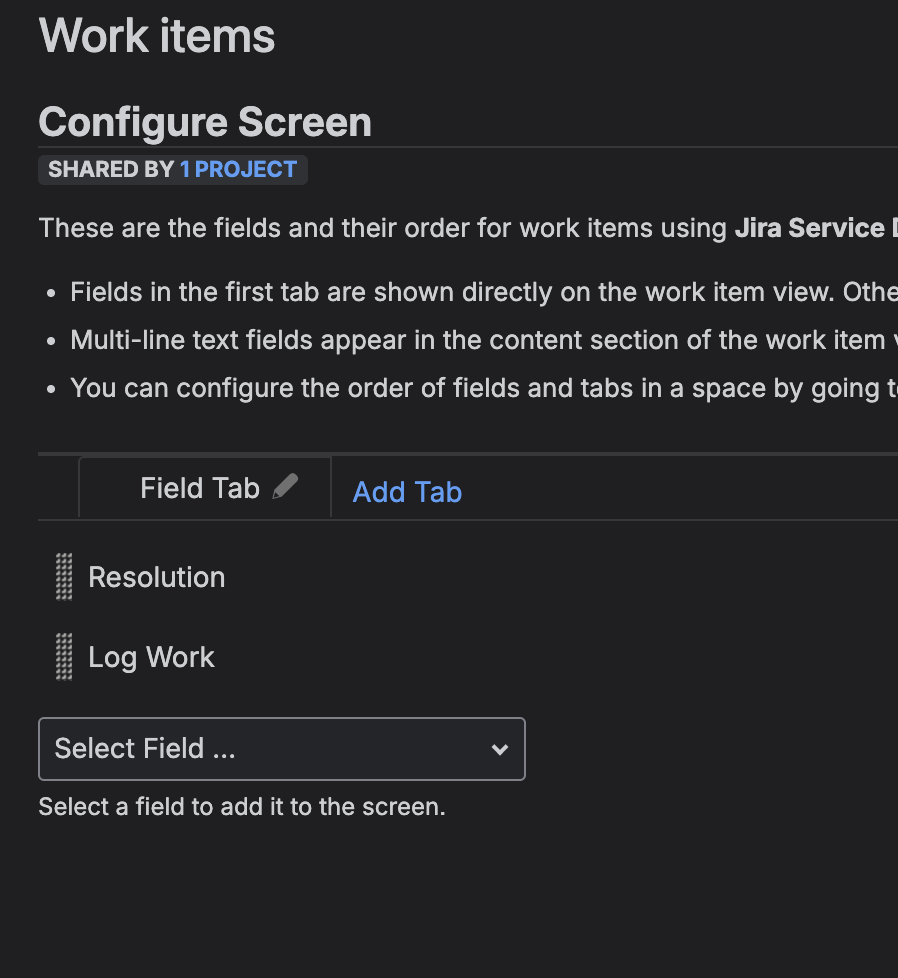Click the SHARED BY 1 PROJECT badge
898x978 pixels.
(172, 169)
